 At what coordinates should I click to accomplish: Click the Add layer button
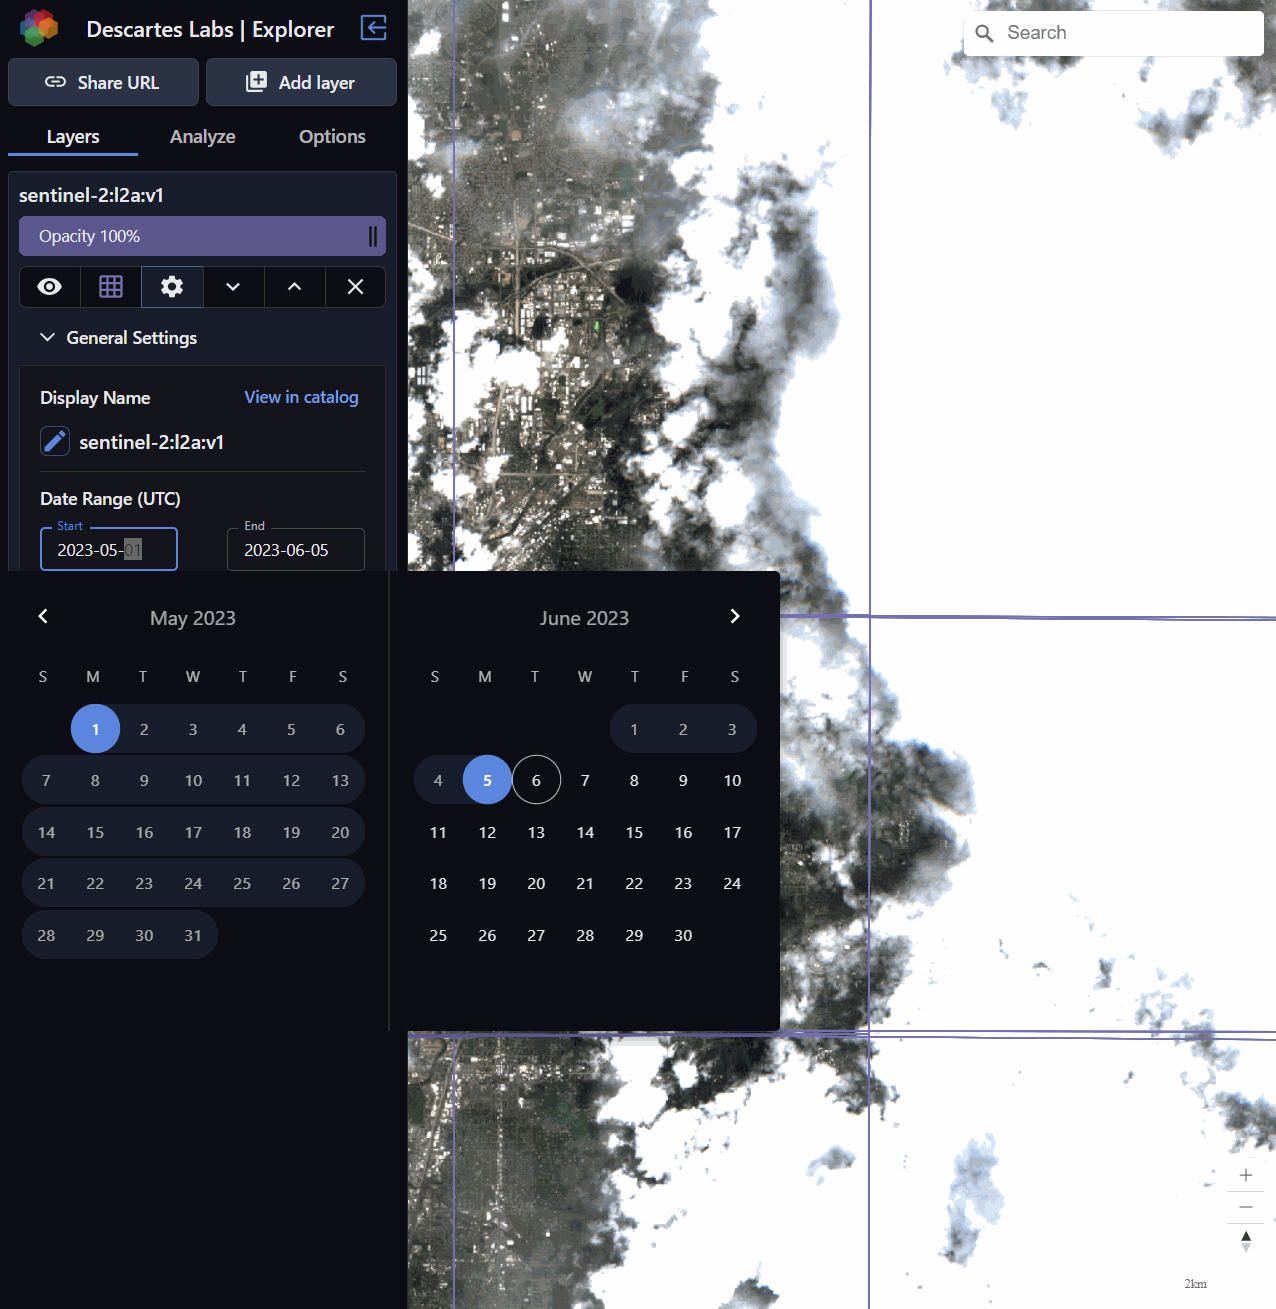(x=301, y=82)
